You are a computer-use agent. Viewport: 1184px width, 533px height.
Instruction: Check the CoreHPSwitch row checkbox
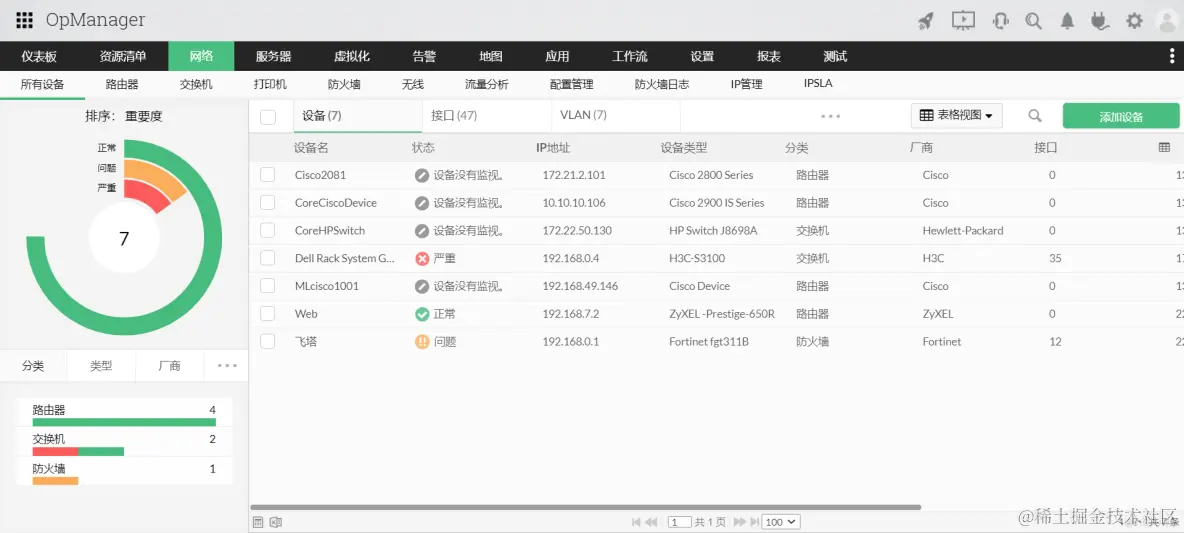pos(267,231)
